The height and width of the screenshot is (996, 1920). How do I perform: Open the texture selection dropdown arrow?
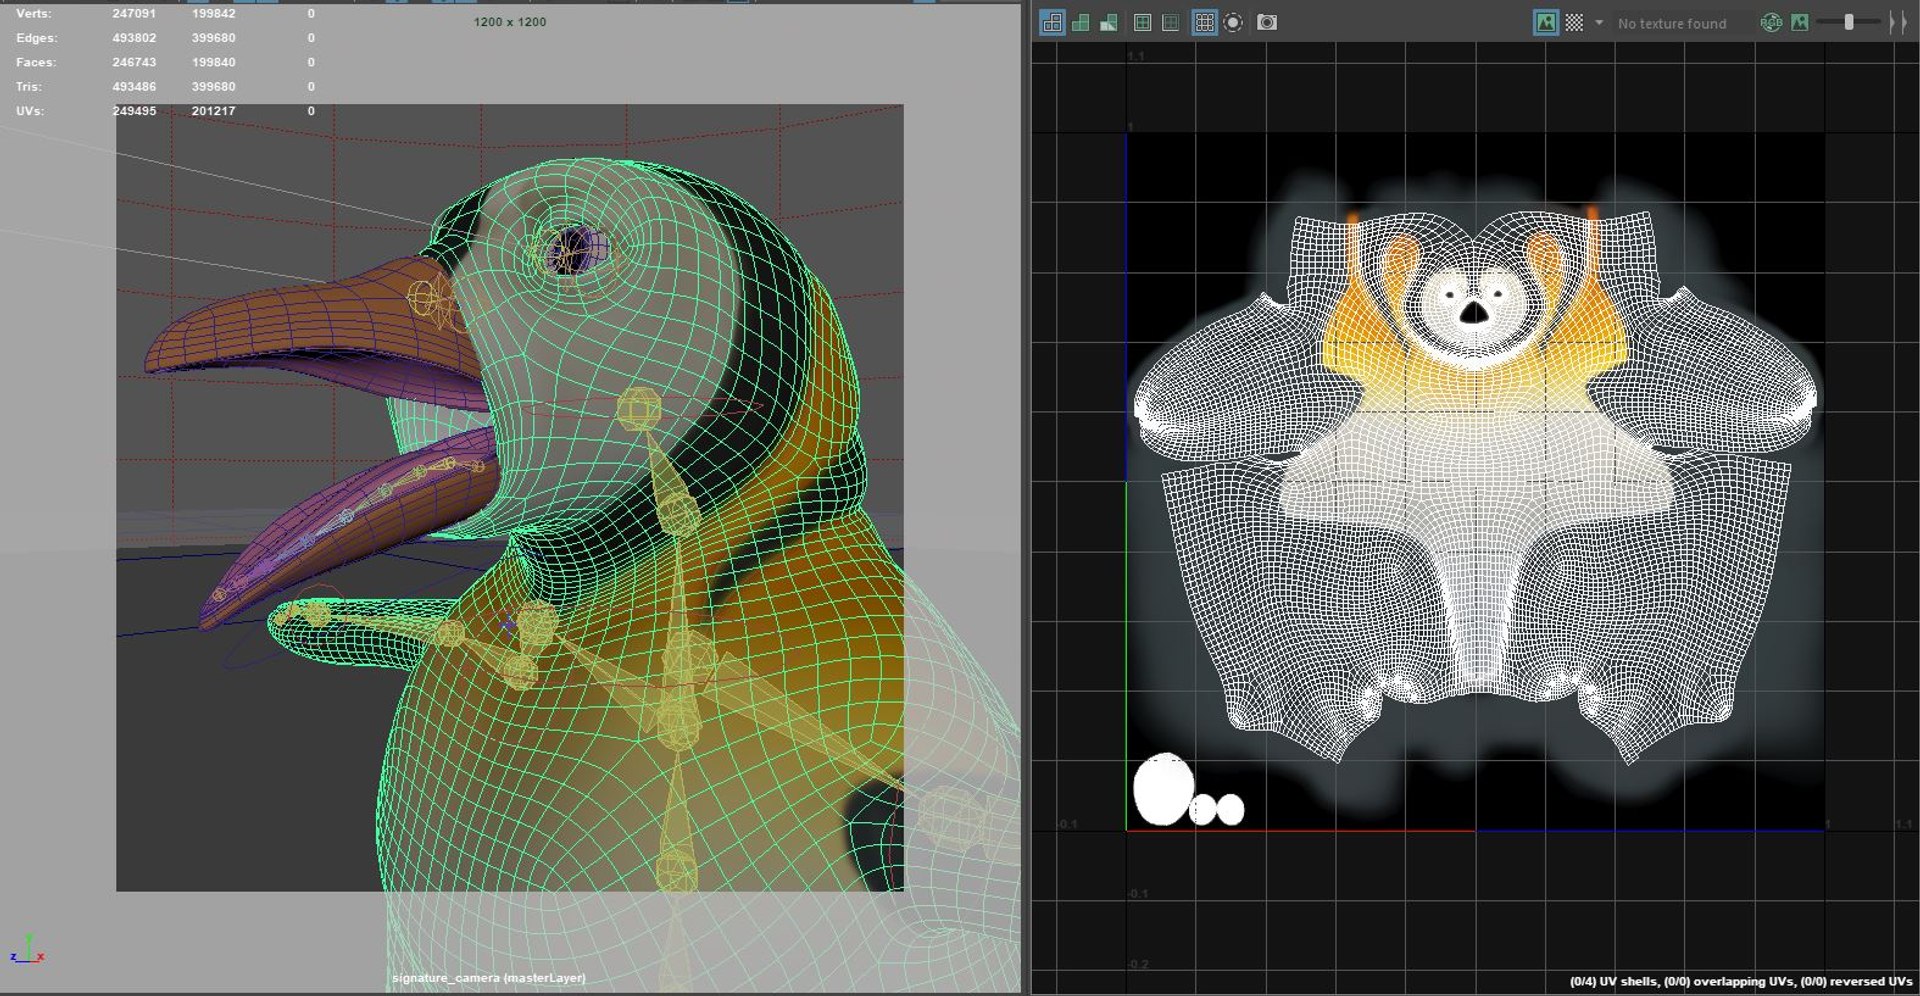coord(1599,22)
